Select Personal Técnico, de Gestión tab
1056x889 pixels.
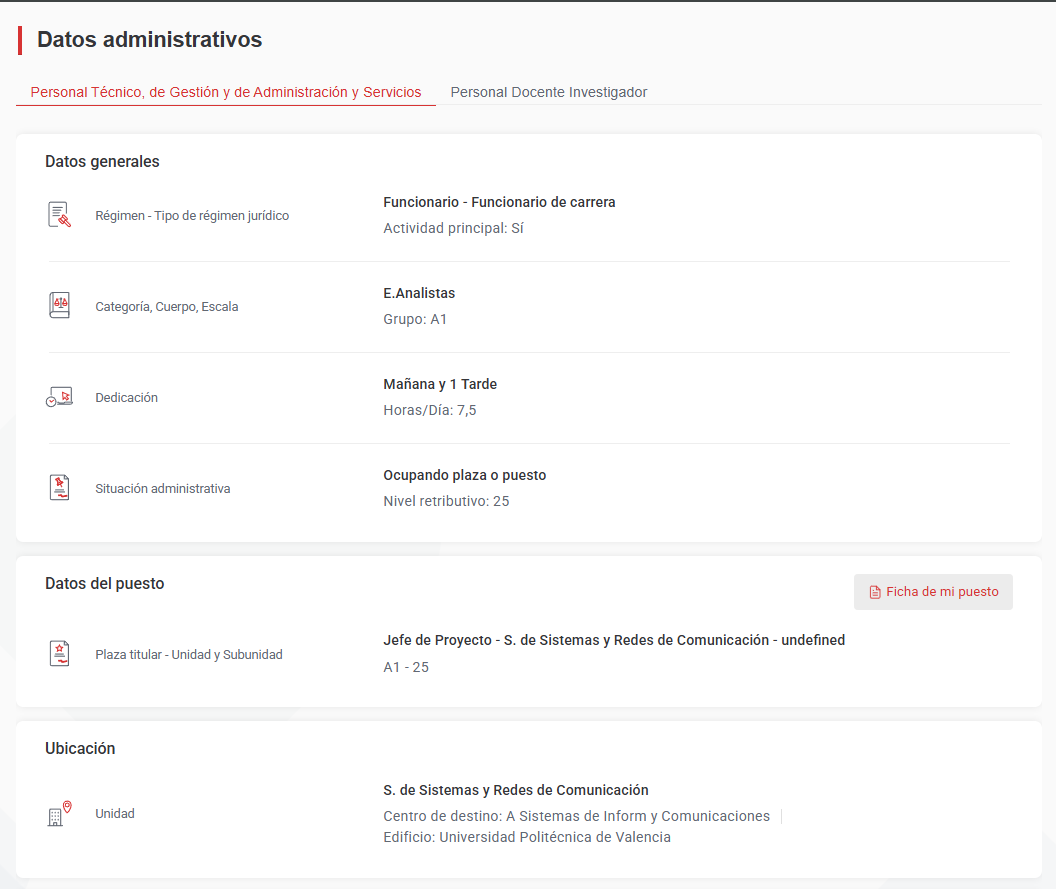tap(226, 92)
